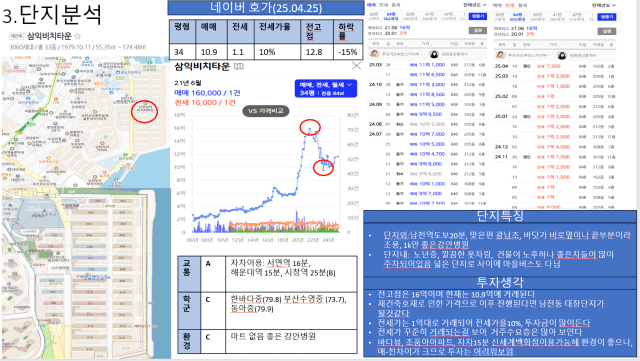Click the first agent avatar in the right list
The image size is (640, 361).
[x=500, y=55]
